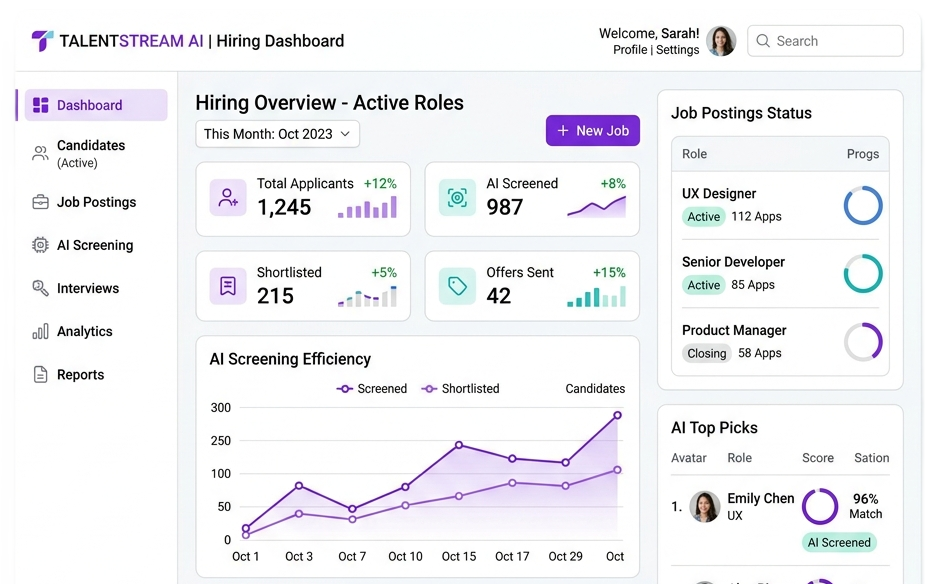935x584 pixels.
Task: Click the Total Applicants person-plus icon
Action: (228, 197)
